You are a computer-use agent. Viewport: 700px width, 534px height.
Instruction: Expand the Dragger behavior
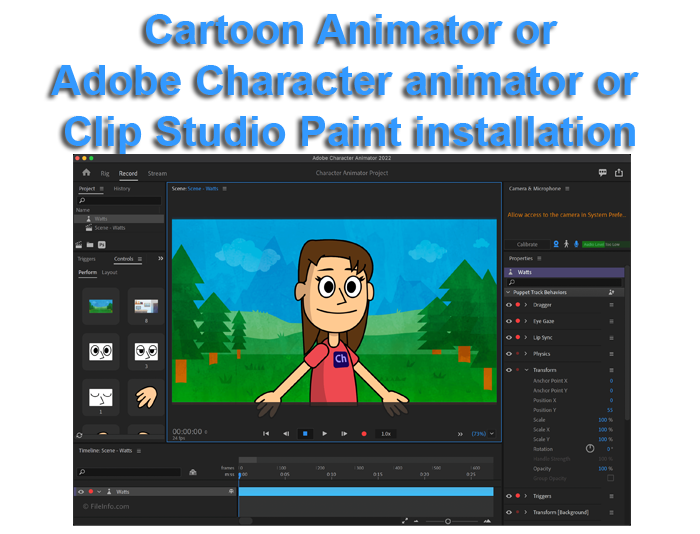(526, 305)
